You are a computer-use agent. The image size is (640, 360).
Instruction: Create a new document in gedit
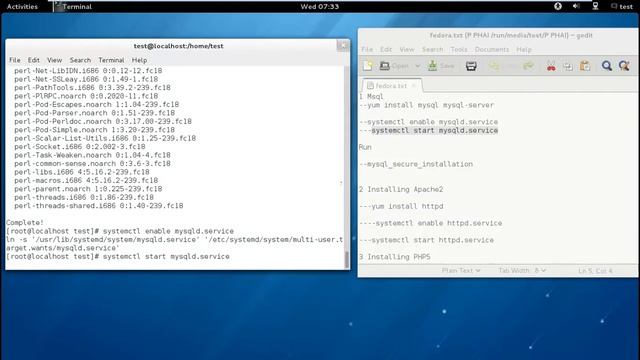(x=368, y=66)
